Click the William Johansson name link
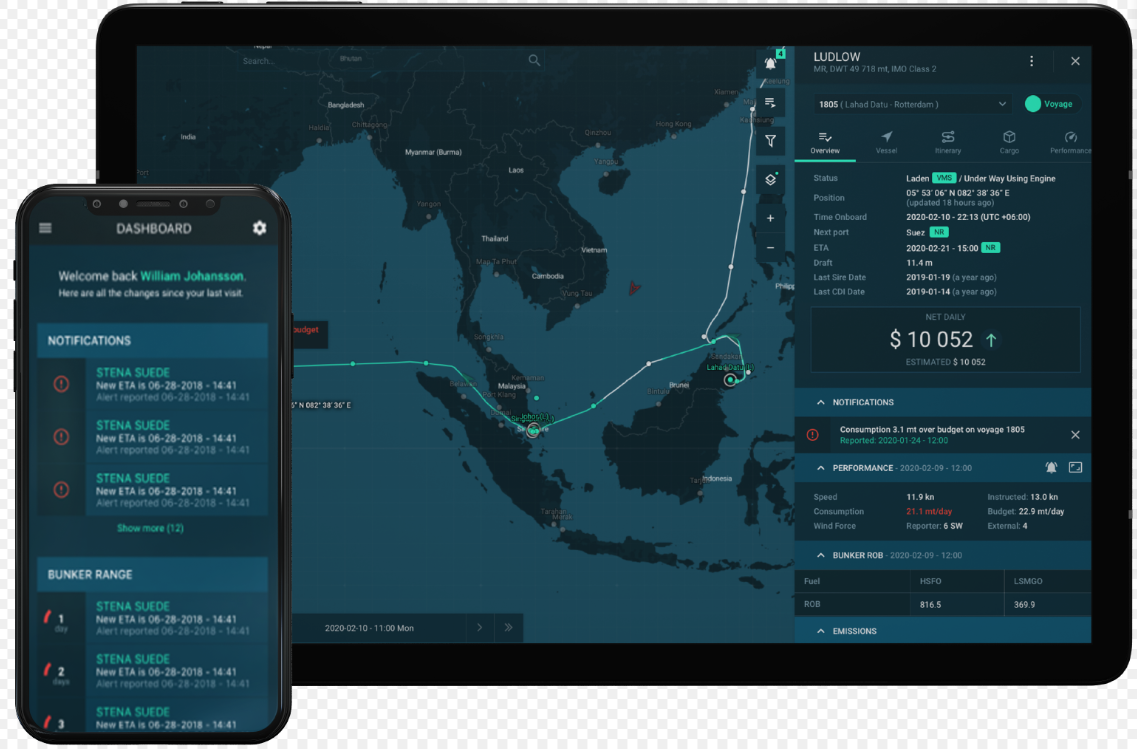Screen dimensions: 1137x749 [192, 276]
